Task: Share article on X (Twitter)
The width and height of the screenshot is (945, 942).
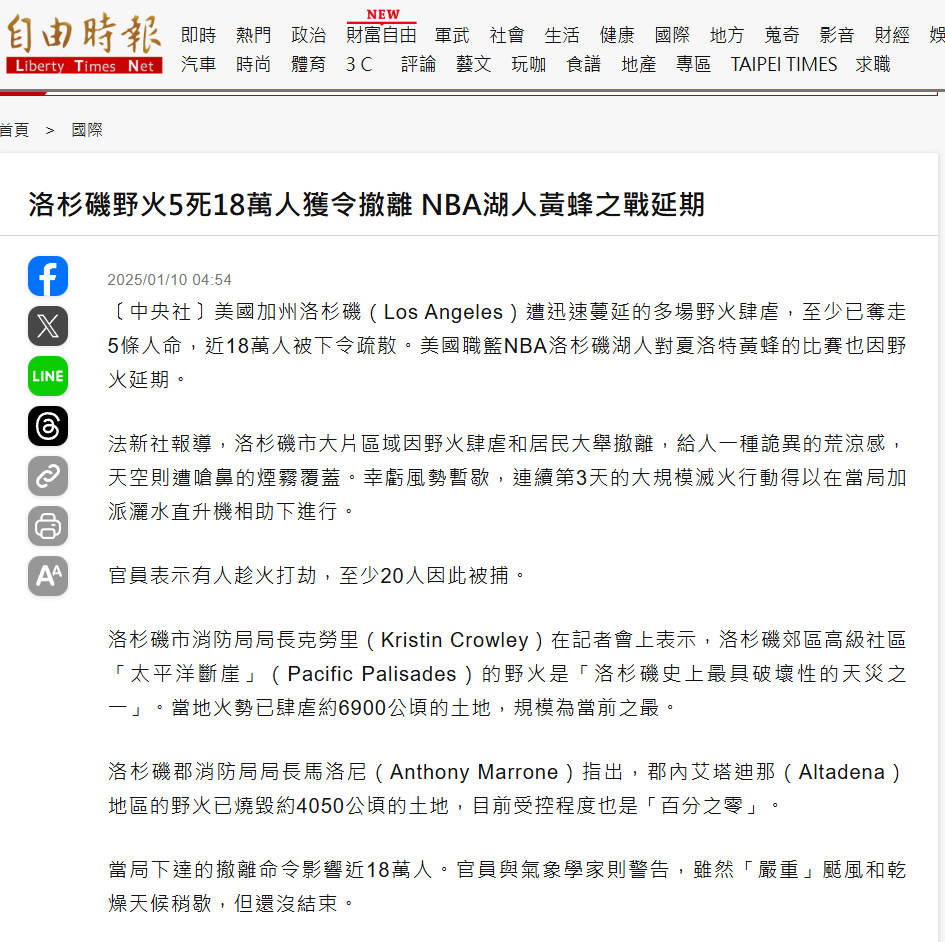Action: tap(48, 326)
